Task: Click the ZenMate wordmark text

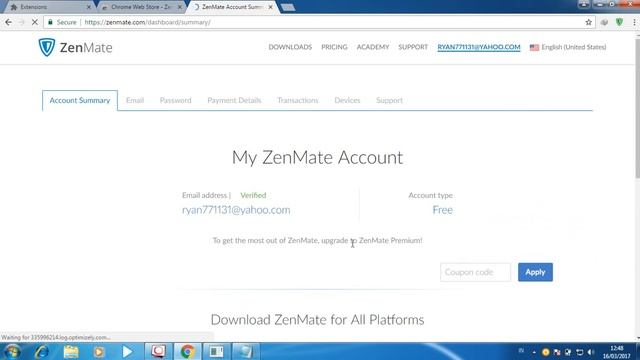Action: pyautogui.click(x=86, y=47)
